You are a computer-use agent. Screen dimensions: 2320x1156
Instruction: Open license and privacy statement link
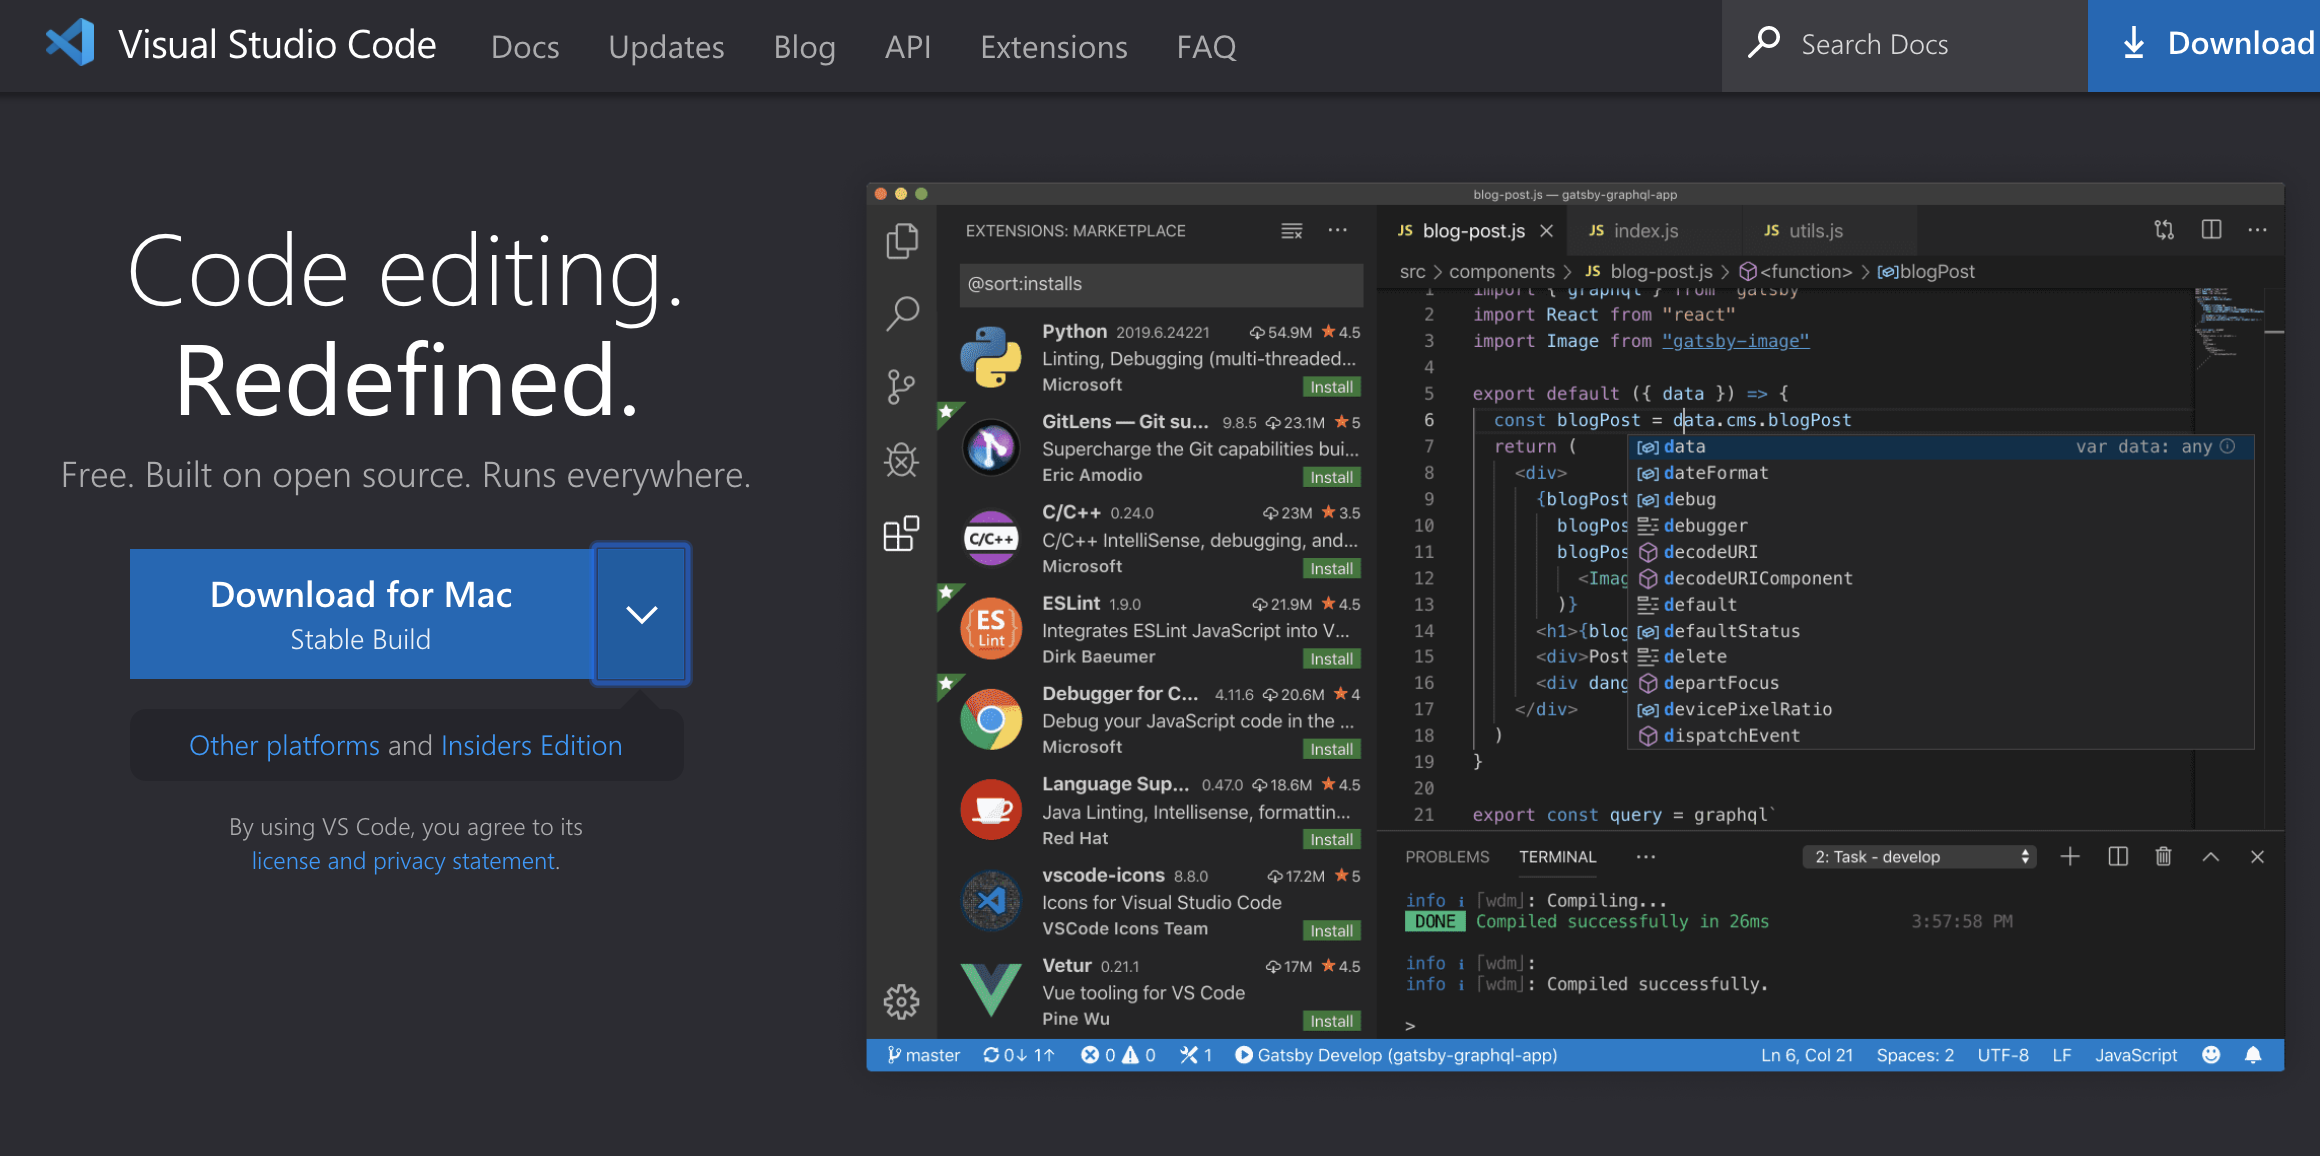coord(405,861)
